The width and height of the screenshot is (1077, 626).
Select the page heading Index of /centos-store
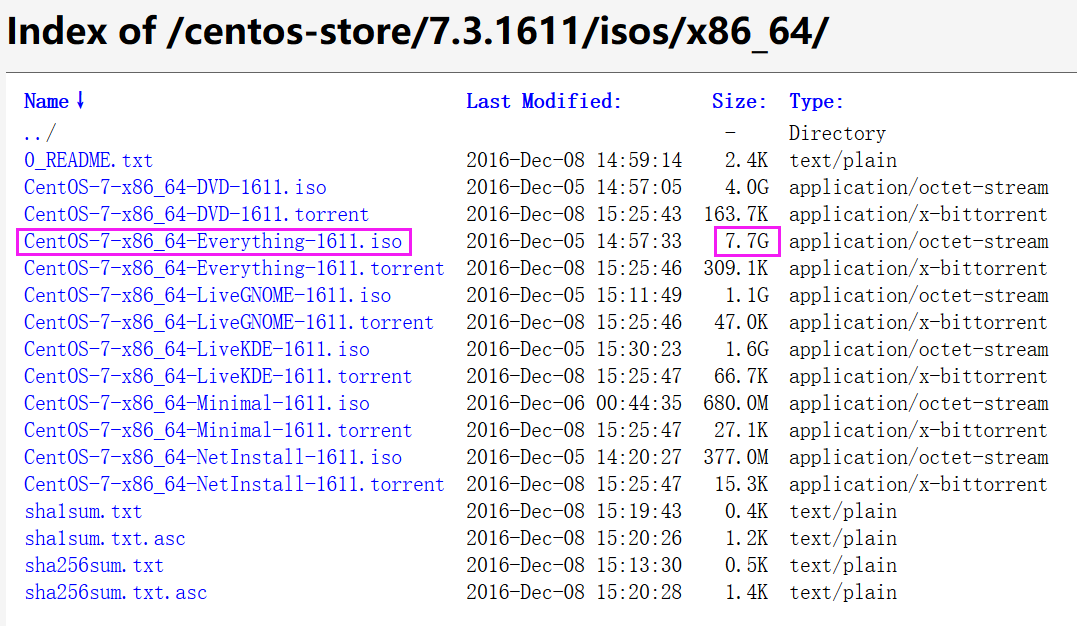[418, 32]
